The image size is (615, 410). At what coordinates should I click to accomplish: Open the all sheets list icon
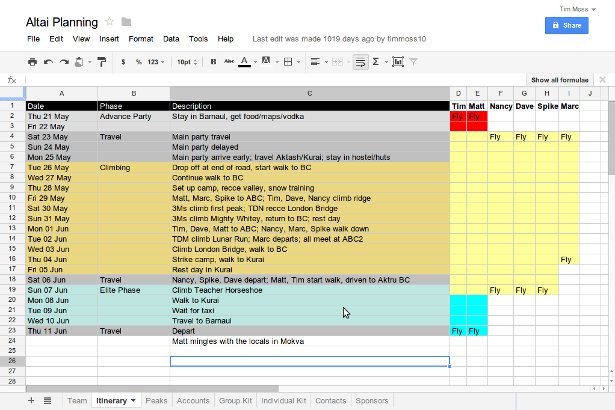[47, 401]
